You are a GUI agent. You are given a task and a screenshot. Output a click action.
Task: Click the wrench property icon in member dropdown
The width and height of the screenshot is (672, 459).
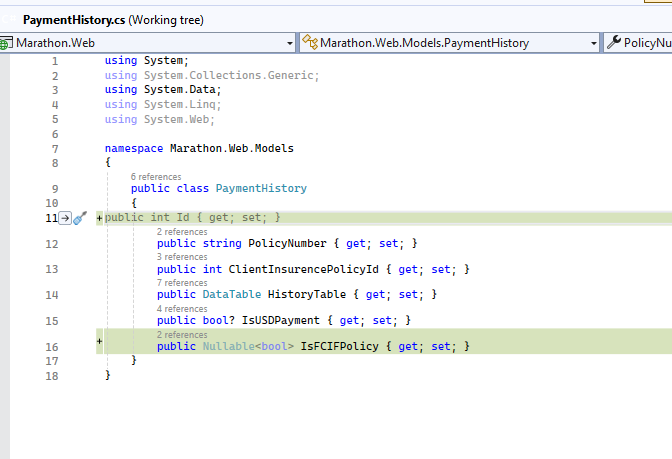click(613, 43)
